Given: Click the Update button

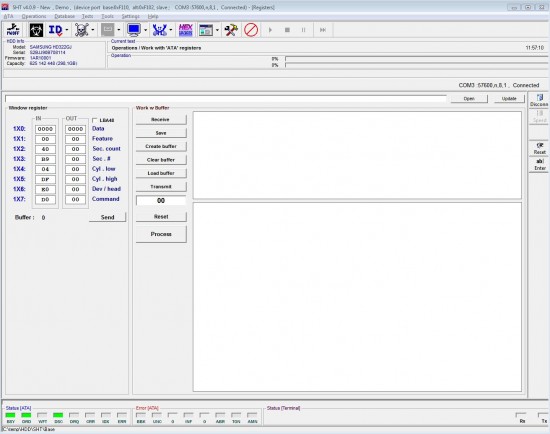Looking at the screenshot, I should (509, 99).
